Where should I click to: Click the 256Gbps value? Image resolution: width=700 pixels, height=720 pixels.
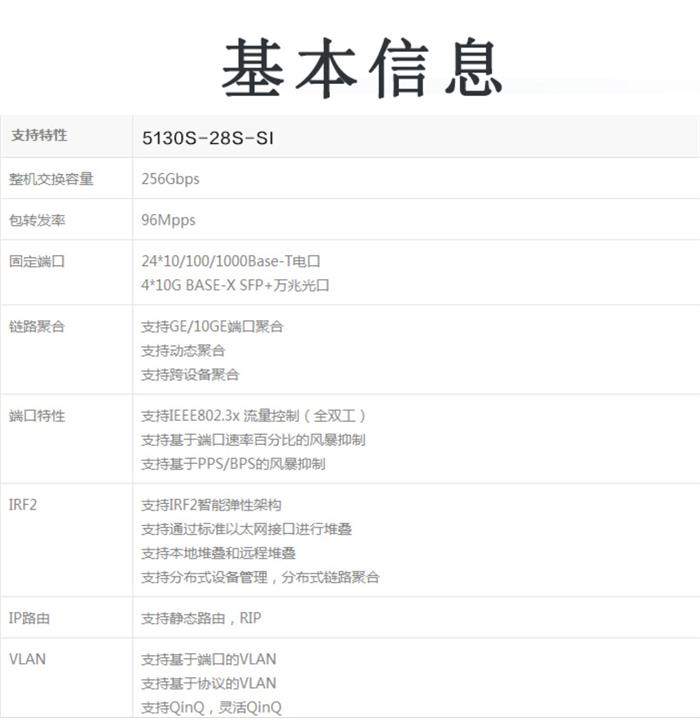coord(170,179)
